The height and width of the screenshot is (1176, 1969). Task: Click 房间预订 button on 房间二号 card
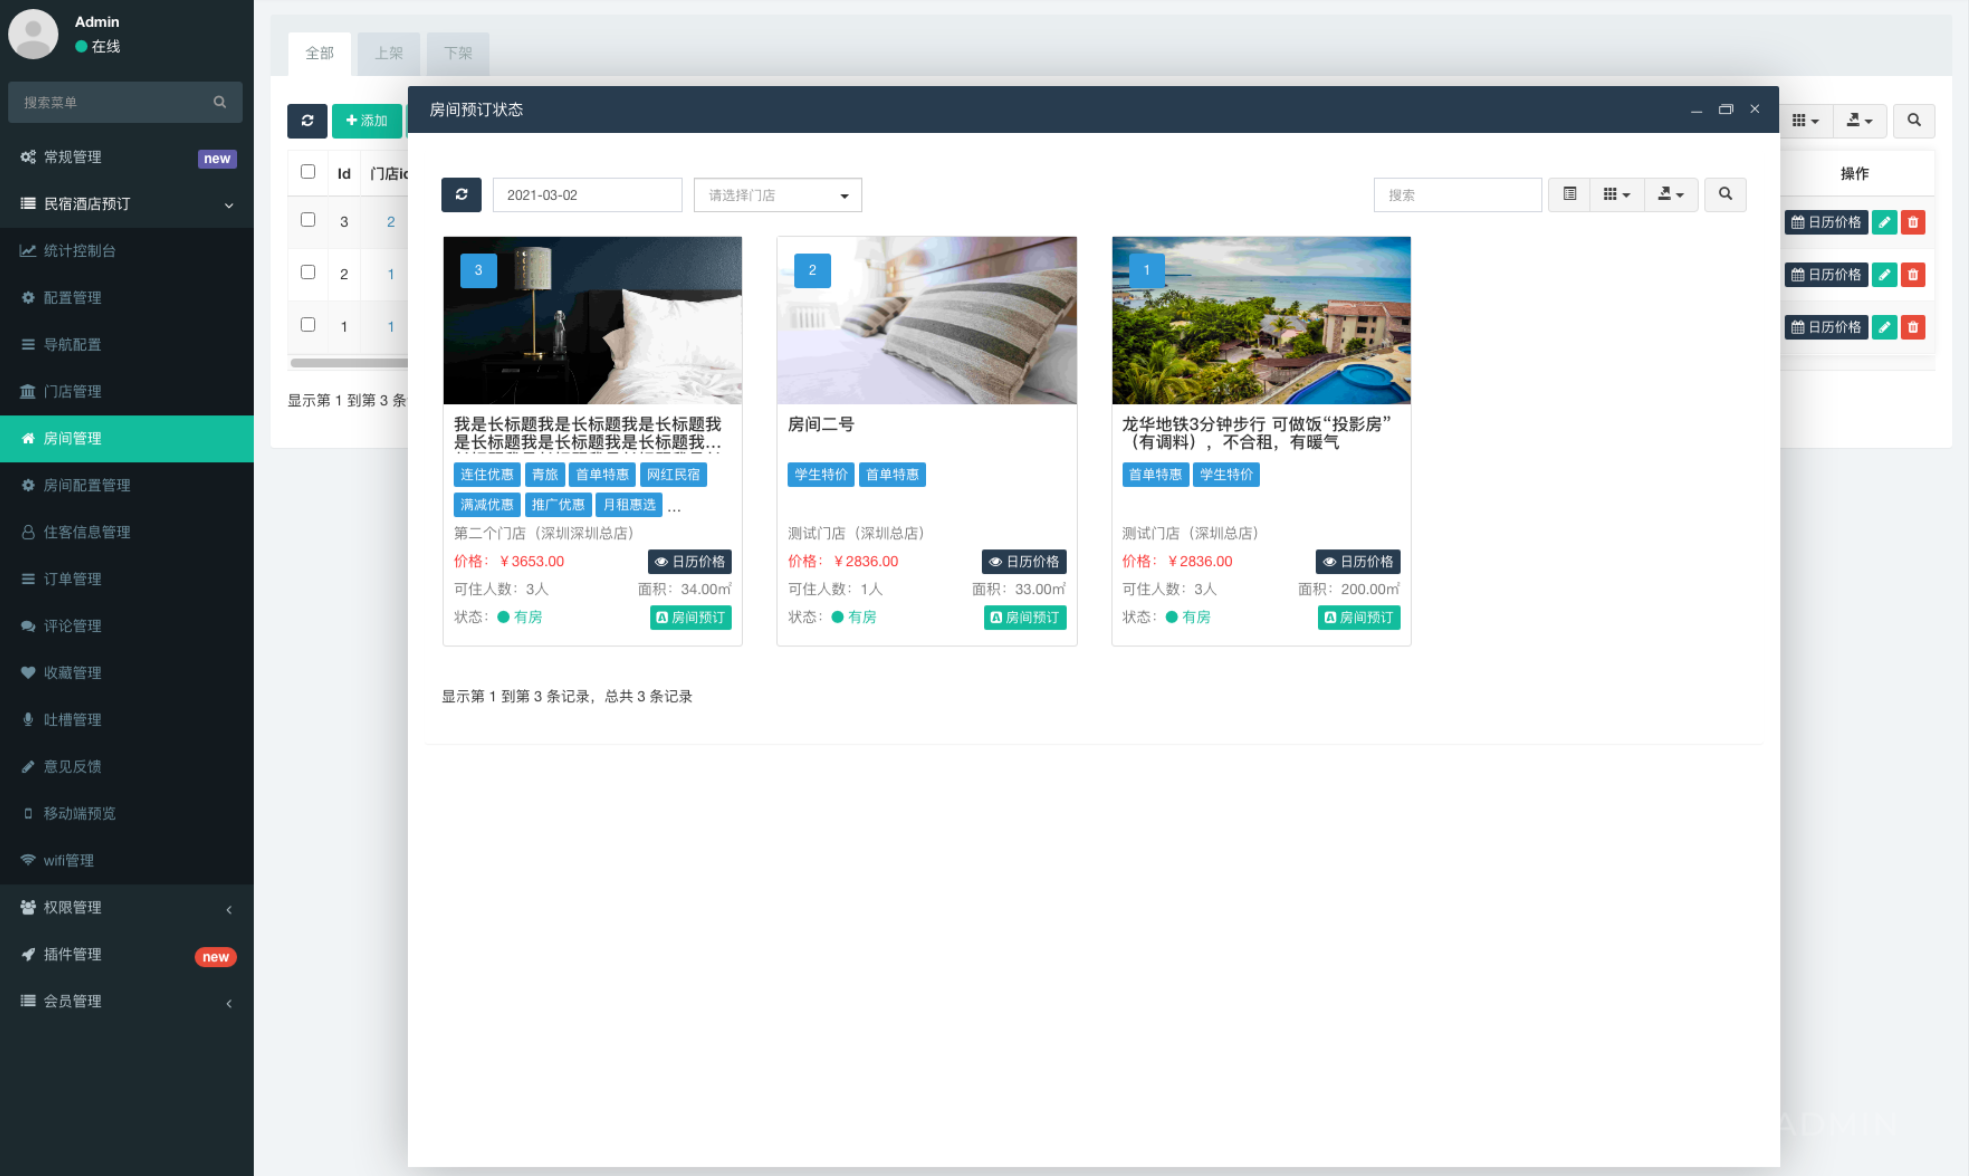click(x=1024, y=617)
